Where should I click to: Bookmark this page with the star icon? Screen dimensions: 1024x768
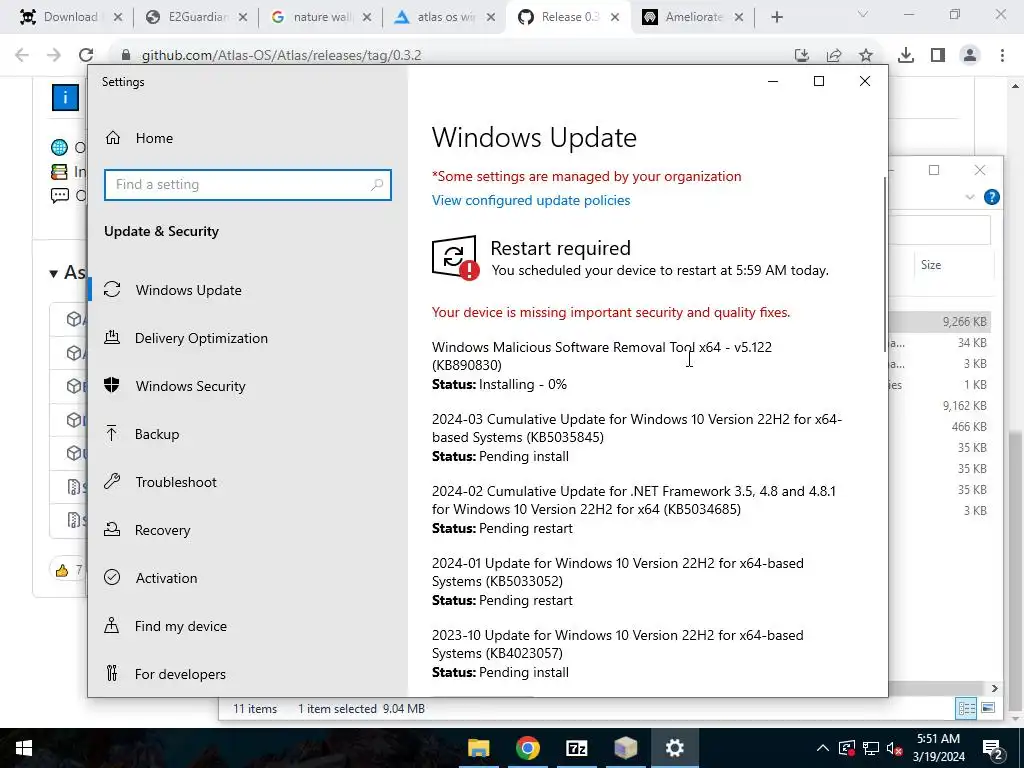click(866, 56)
